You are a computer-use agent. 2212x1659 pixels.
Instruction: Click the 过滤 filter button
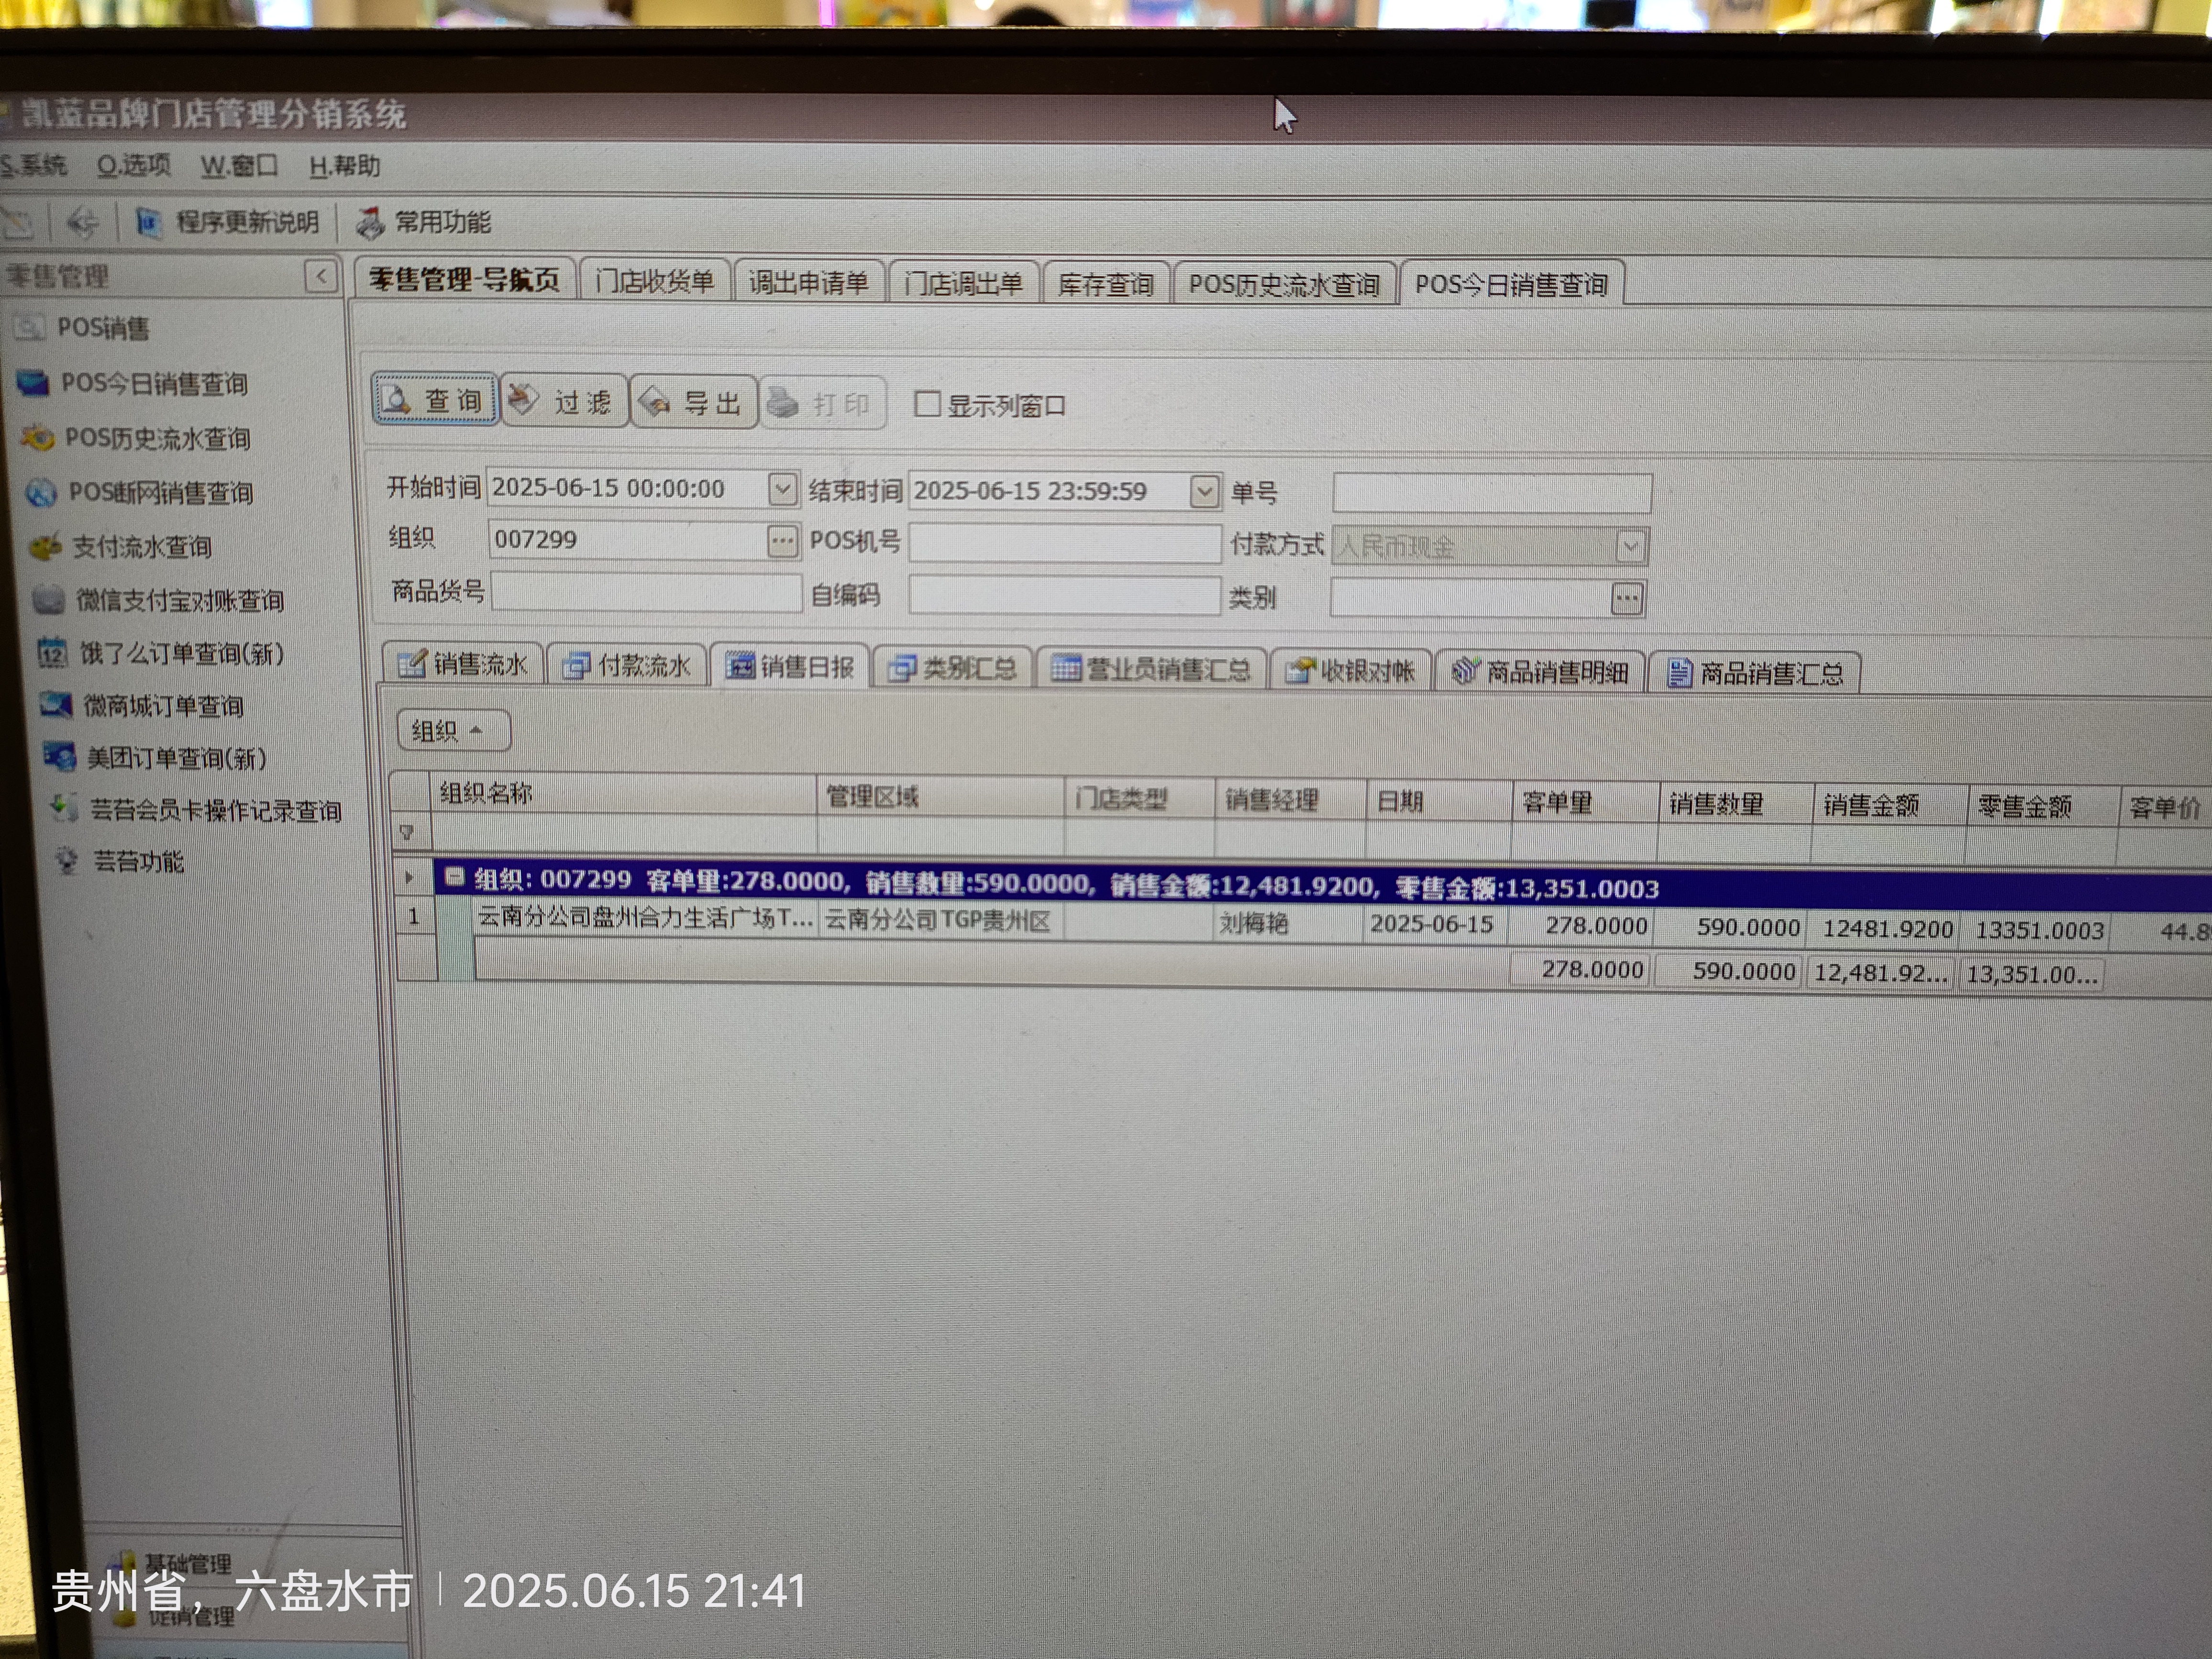pos(563,402)
